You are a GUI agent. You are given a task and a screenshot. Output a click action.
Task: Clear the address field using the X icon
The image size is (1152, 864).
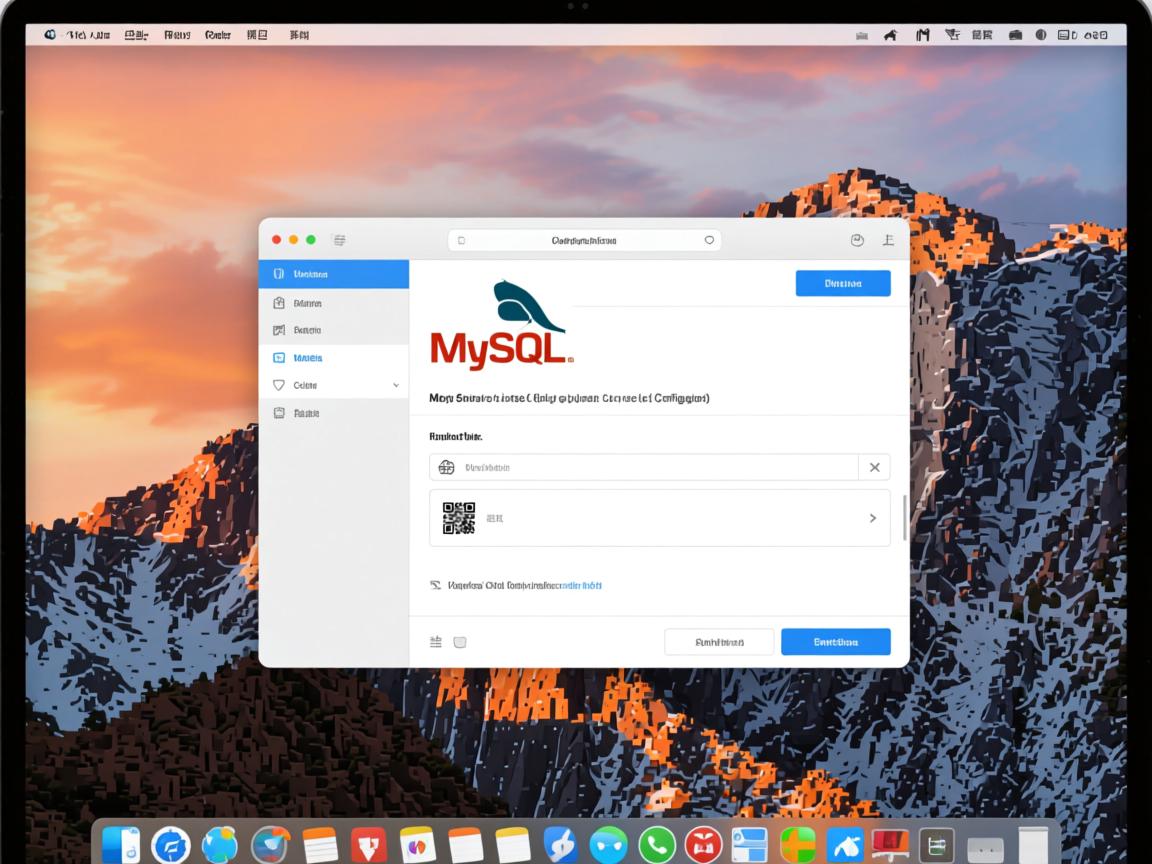[x=875, y=467]
